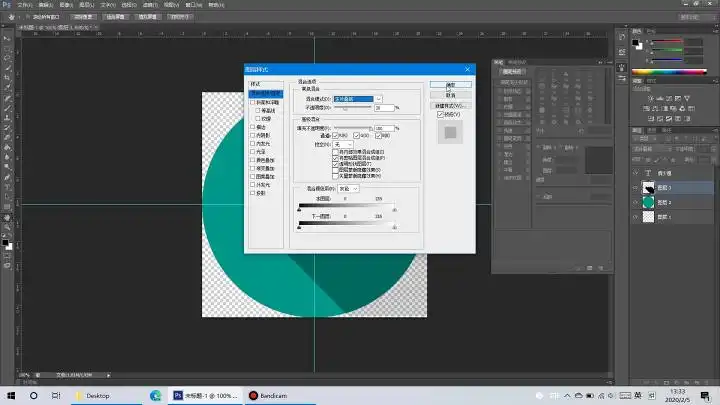Hide the teal circle layer with its eye icon
720x405 pixels.
click(x=634, y=201)
